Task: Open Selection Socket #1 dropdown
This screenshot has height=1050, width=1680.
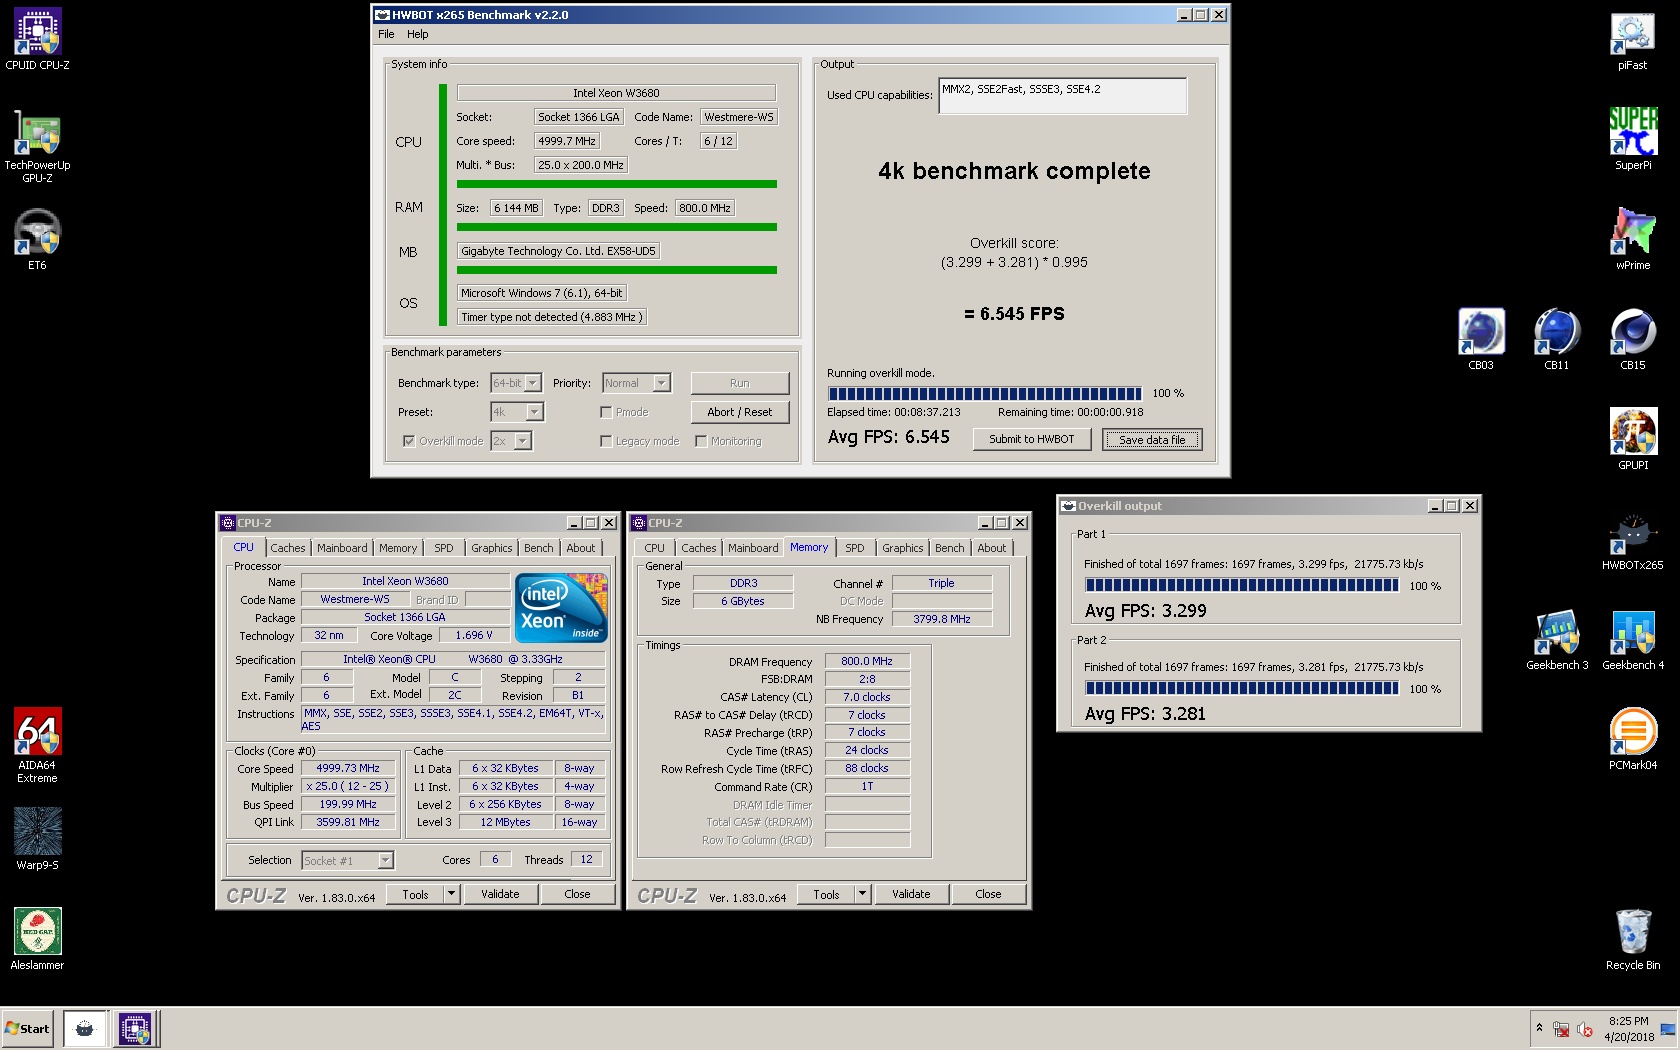Action: pos(347,860)
